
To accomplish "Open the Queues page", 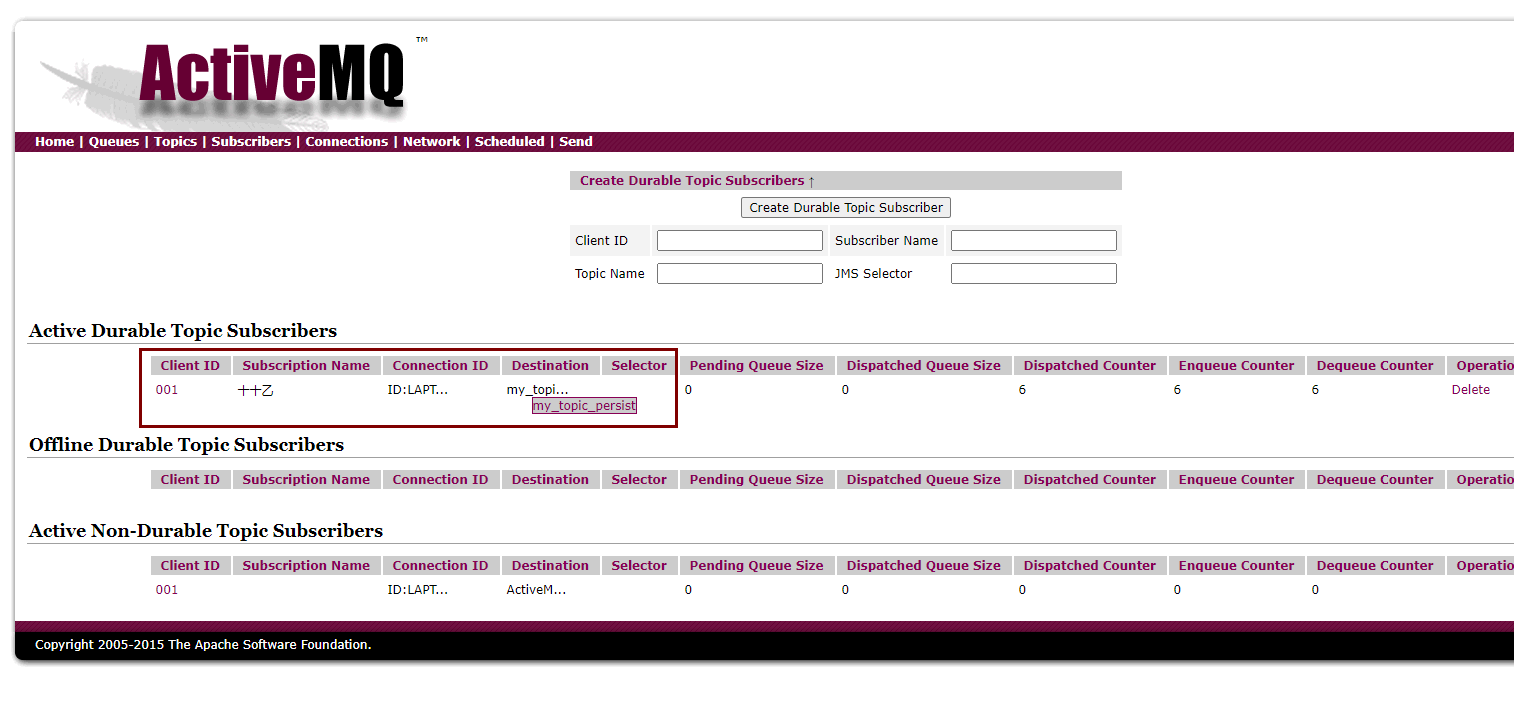I will pos(114,142).
